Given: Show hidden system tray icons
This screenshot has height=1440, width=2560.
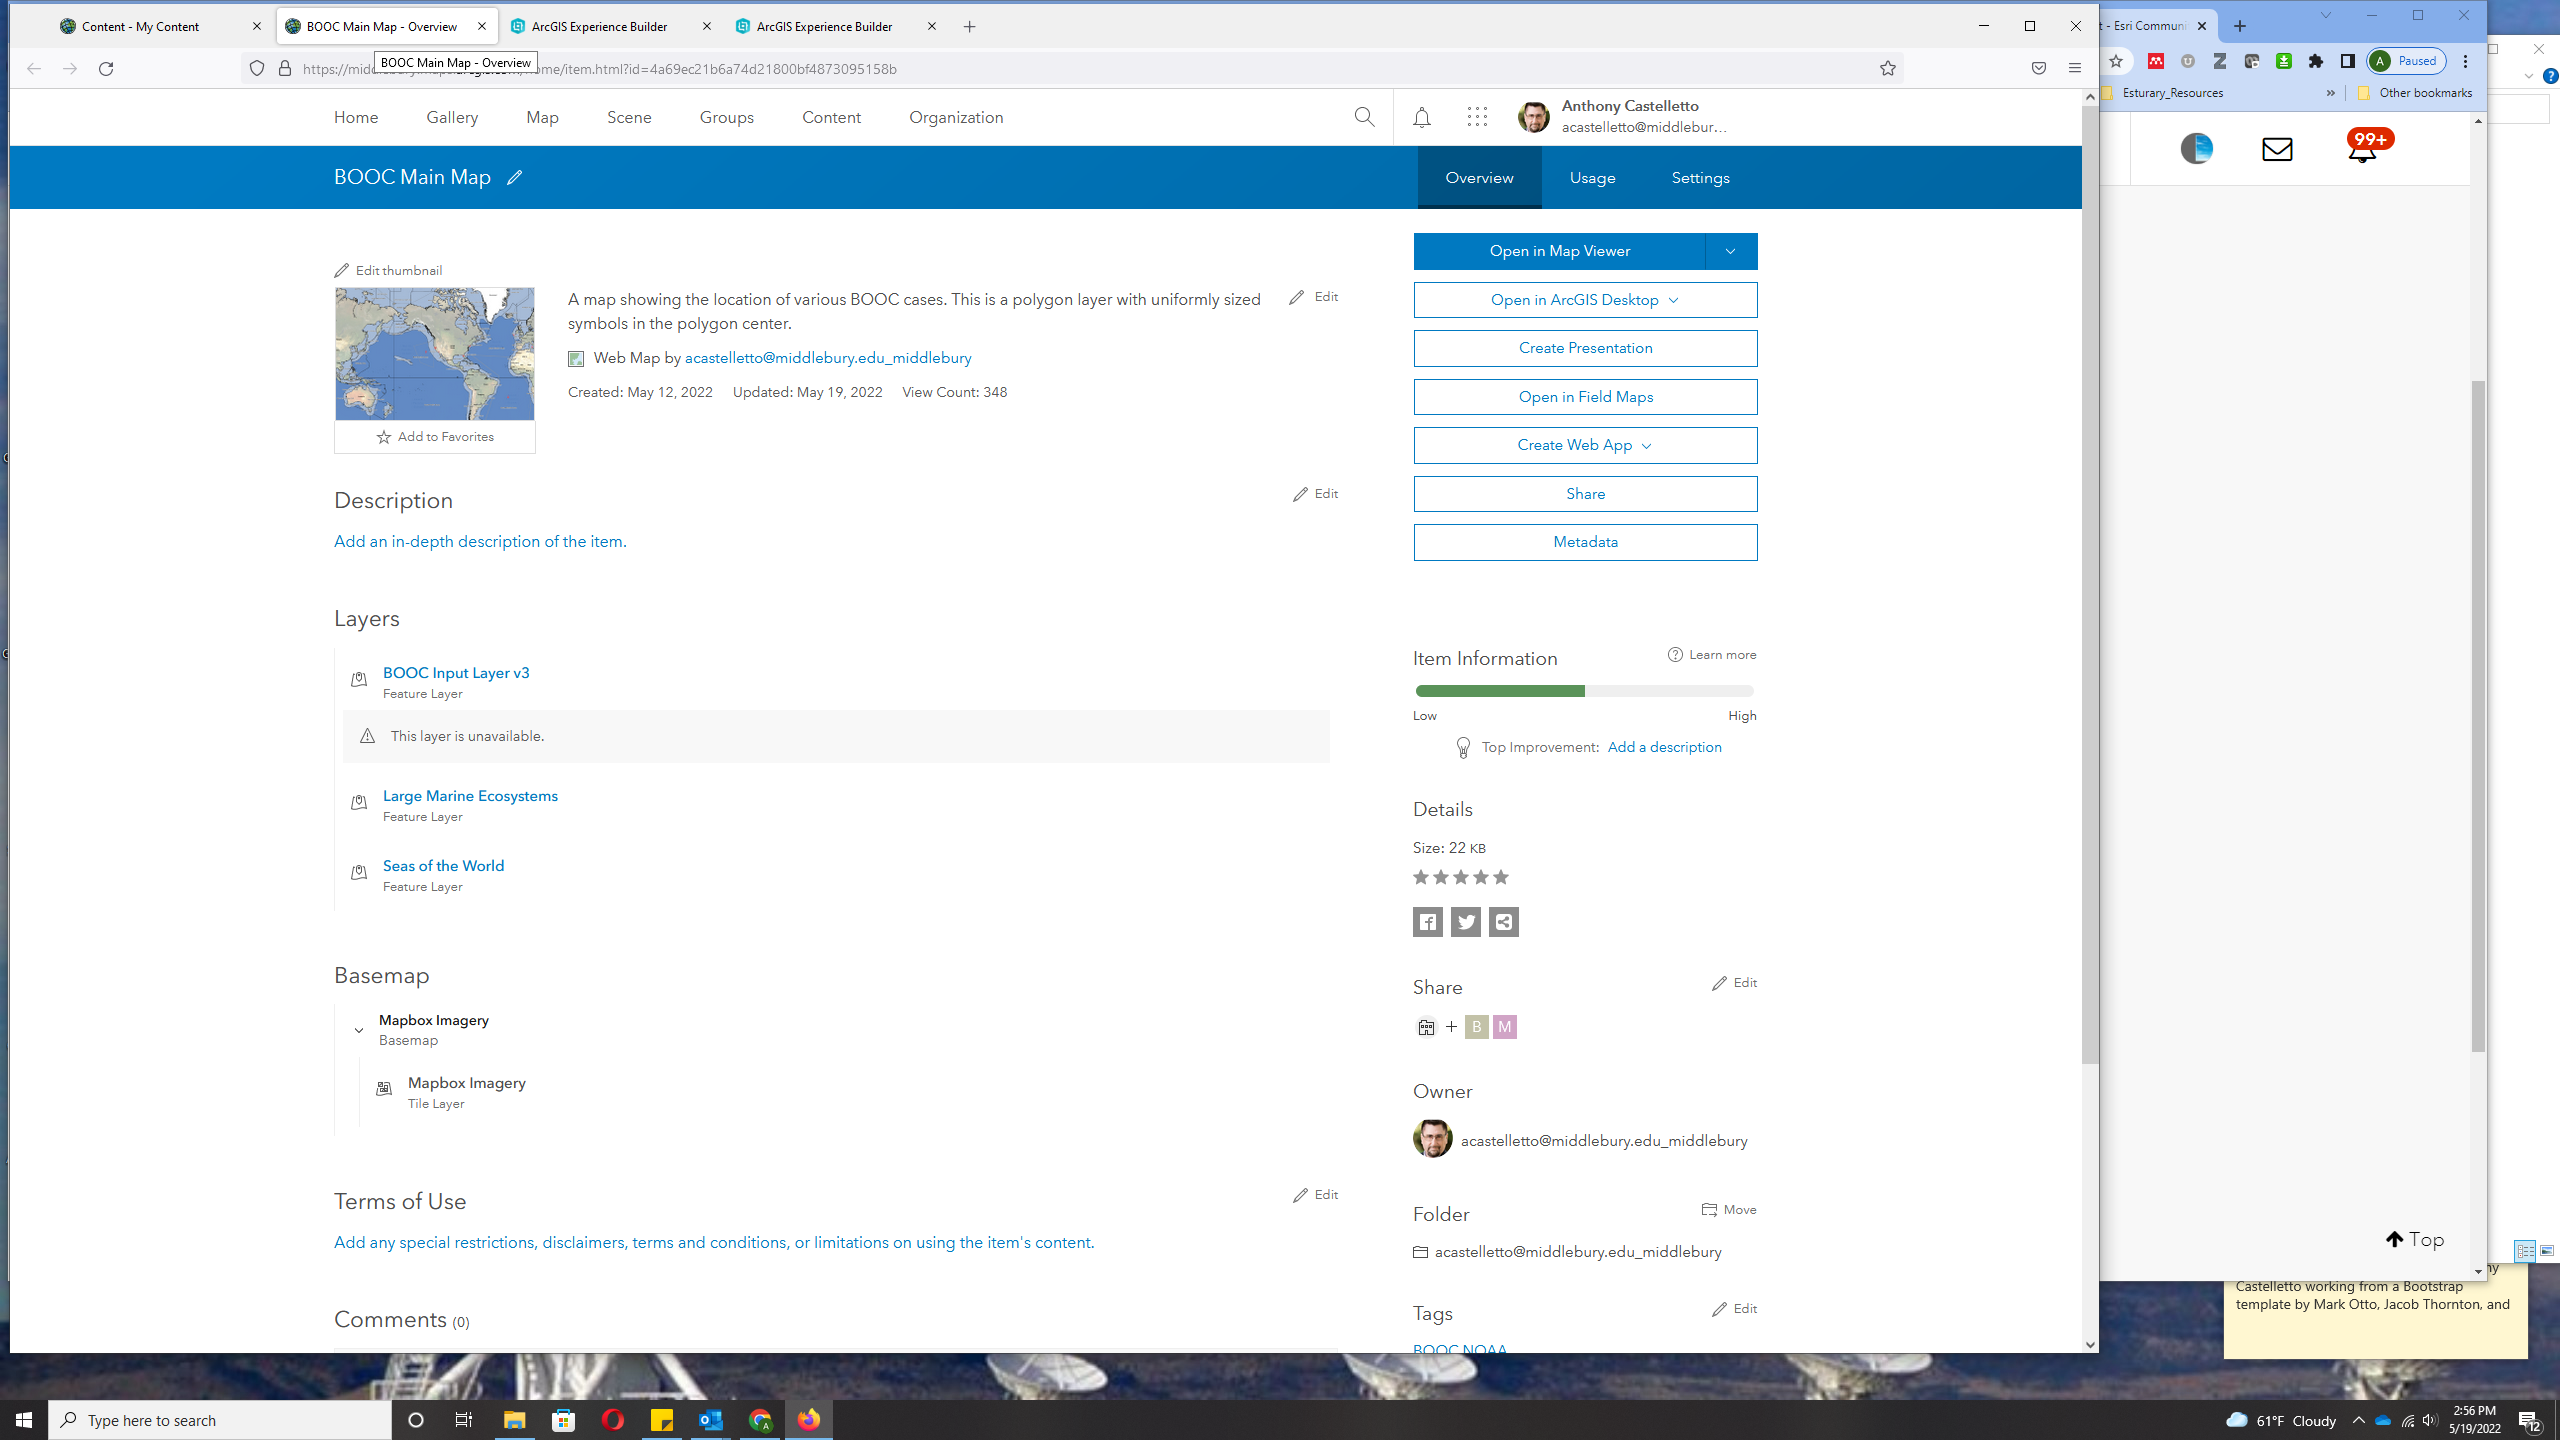Looking at the screenshot, I should (x=2358, y=1420).
